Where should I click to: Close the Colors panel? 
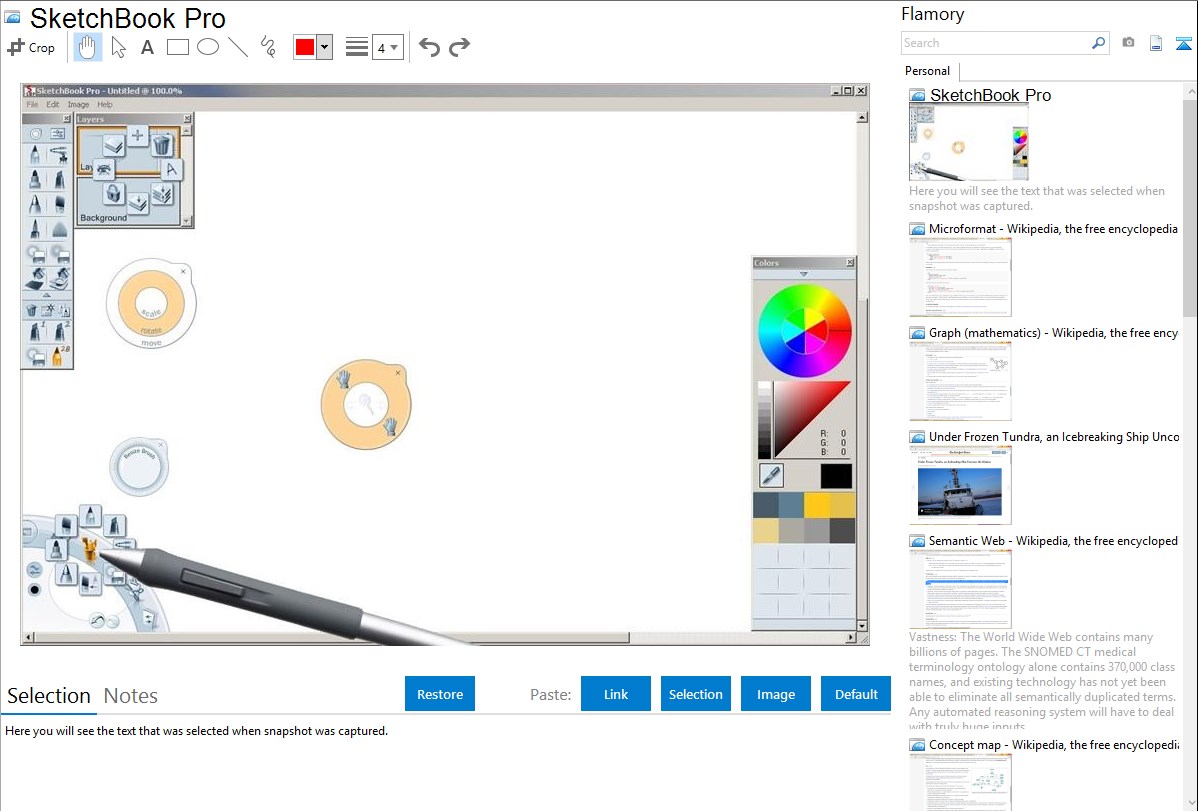850,262
